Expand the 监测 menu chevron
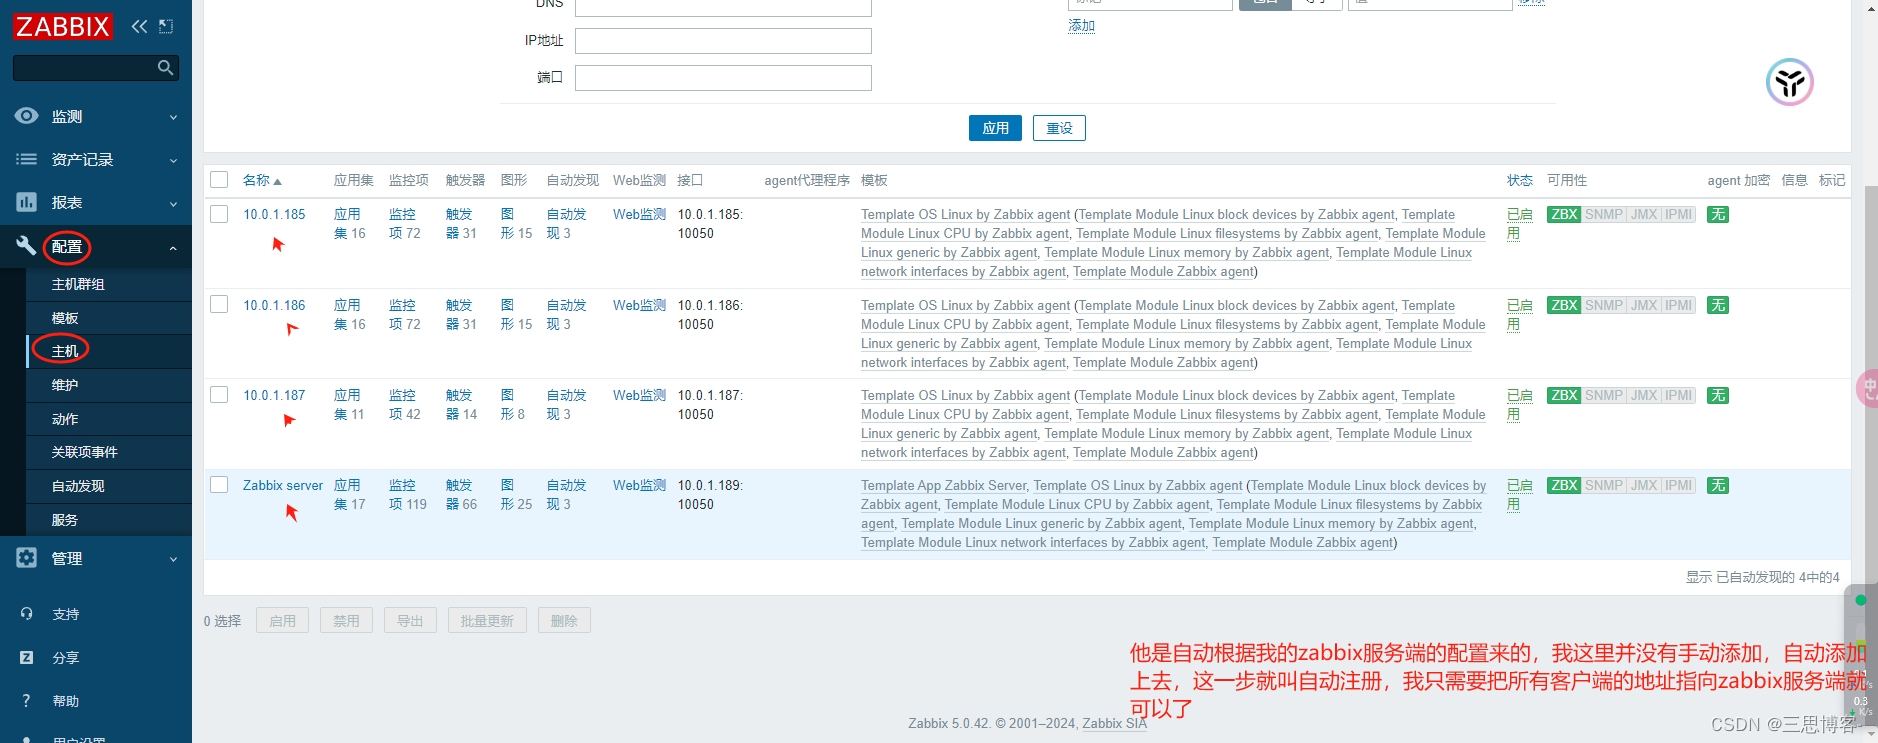The height and width of the screenshot is (743, 1878). [173, 117]
